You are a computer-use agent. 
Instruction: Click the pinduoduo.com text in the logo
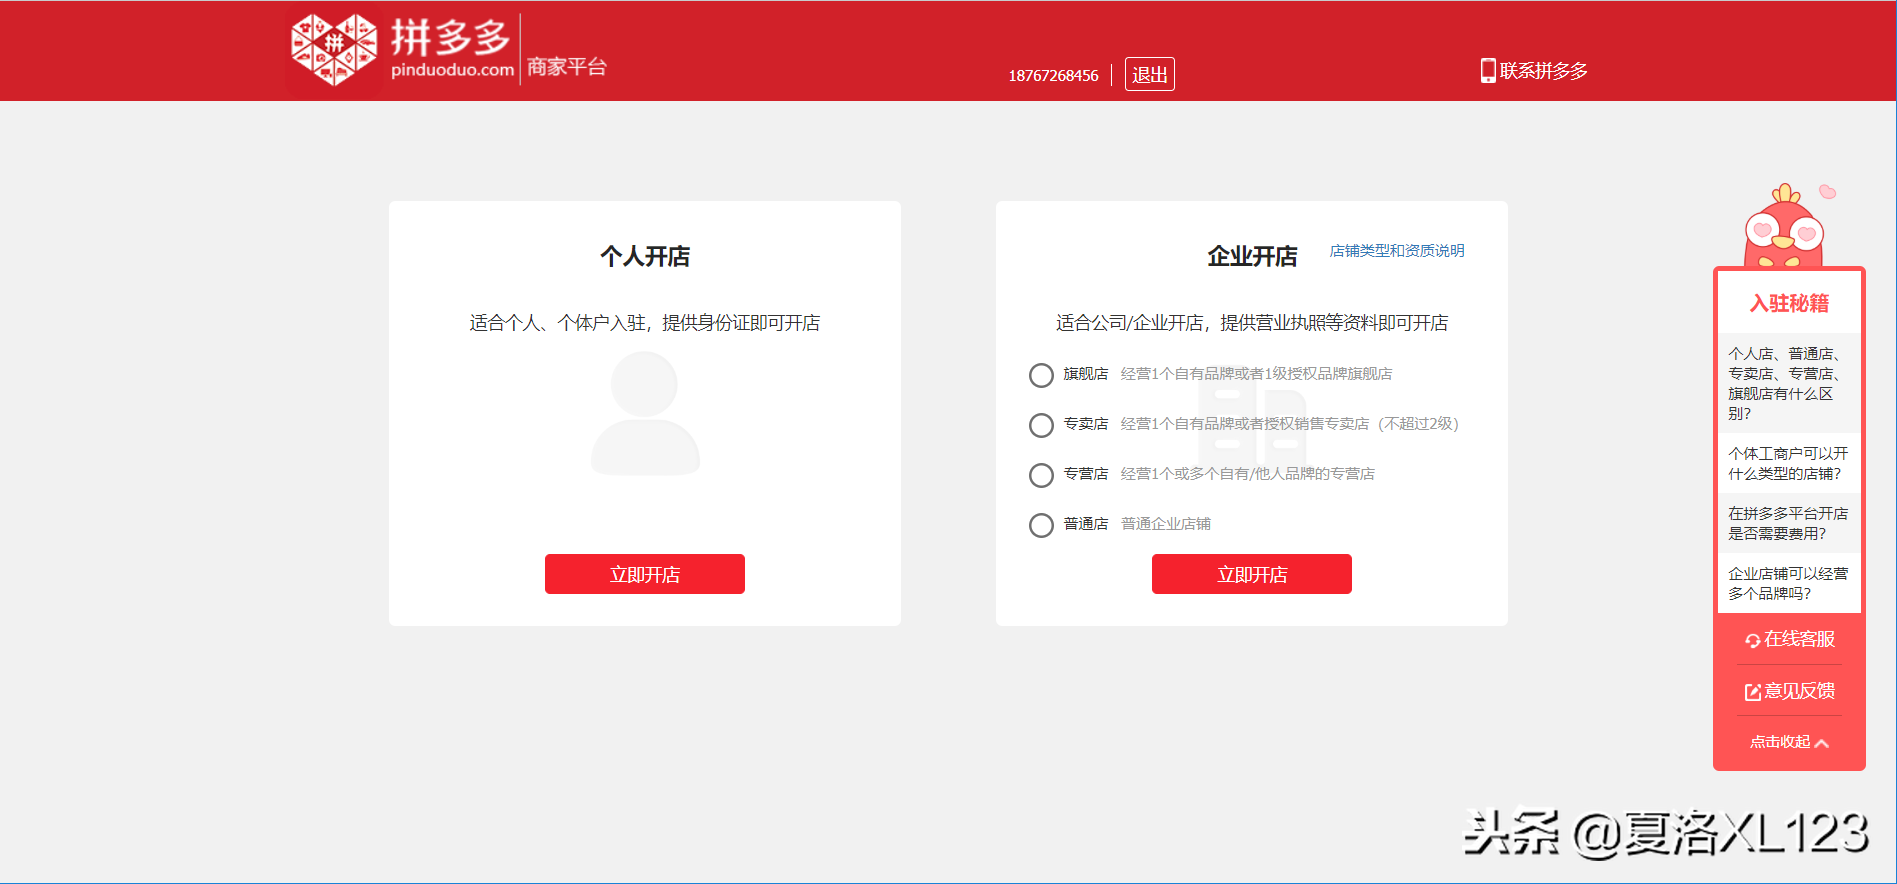coord(452,70)
